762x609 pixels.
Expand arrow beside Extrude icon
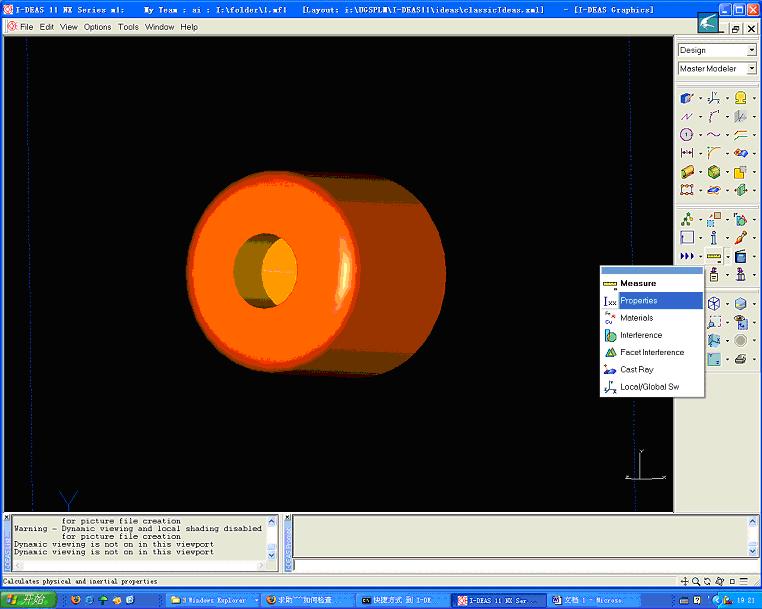click(700, 172)
